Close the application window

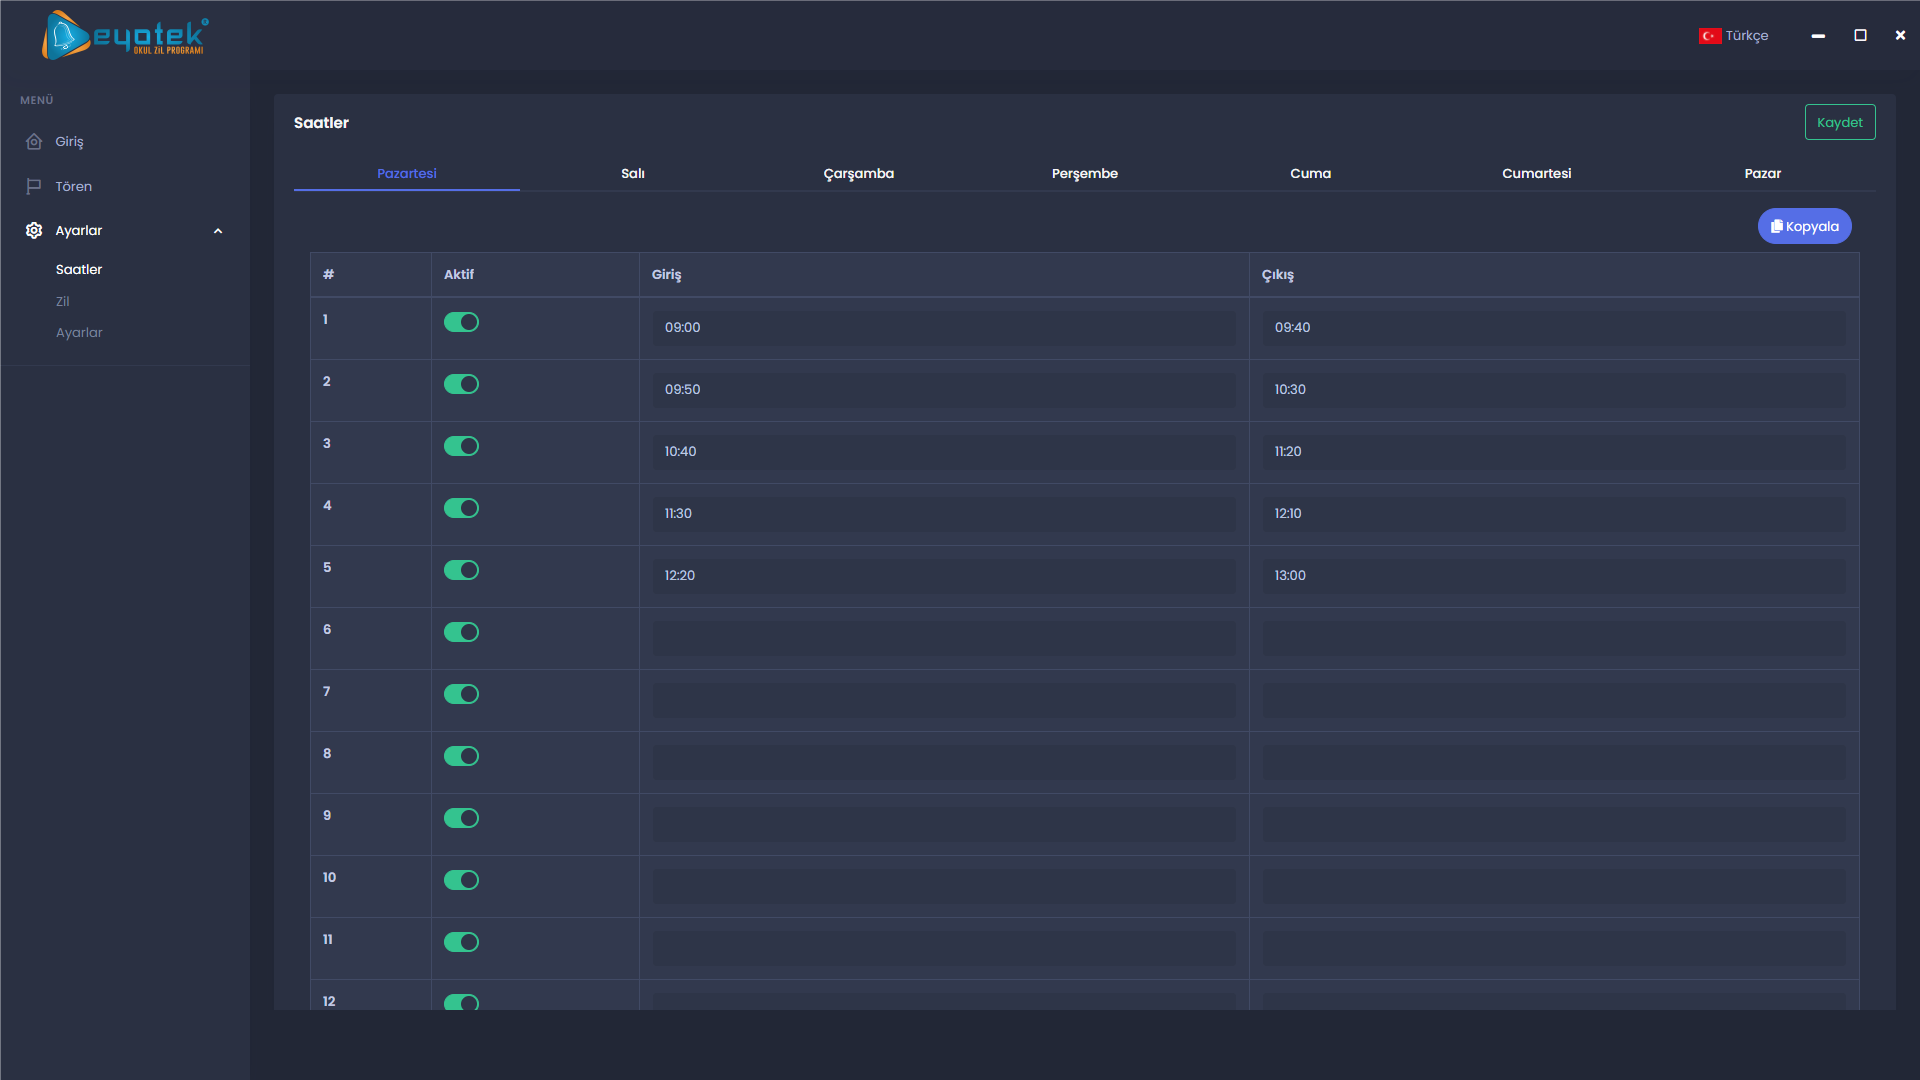1900,35
